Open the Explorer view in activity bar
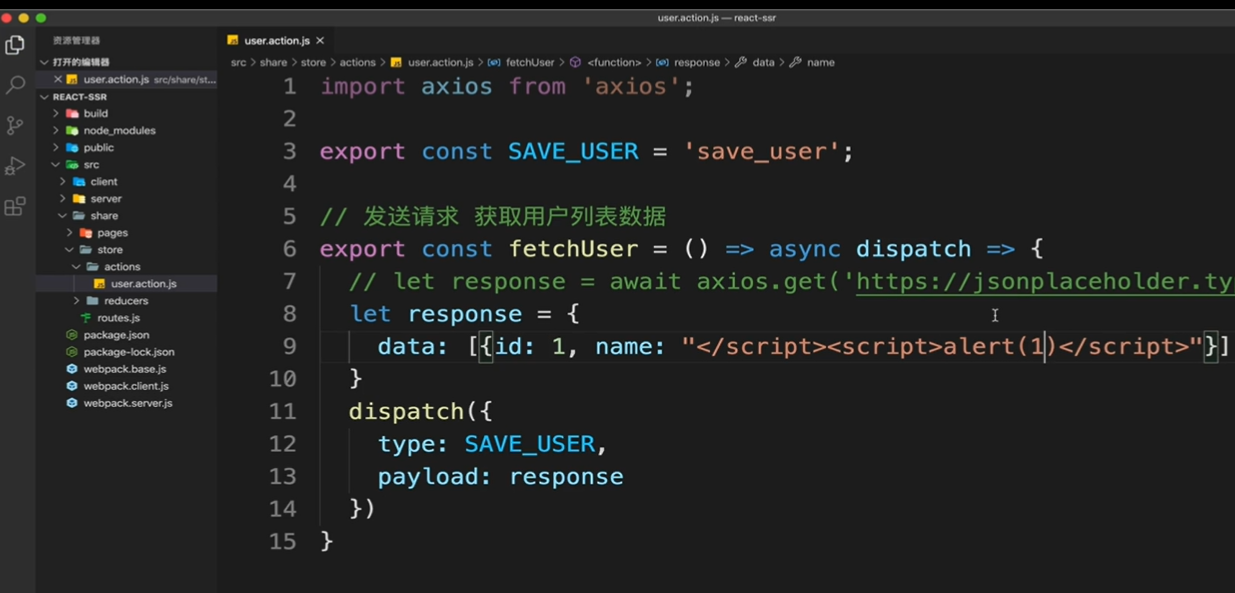The height and width of the screenshot is (593, 1235). (x=15, y=45)
